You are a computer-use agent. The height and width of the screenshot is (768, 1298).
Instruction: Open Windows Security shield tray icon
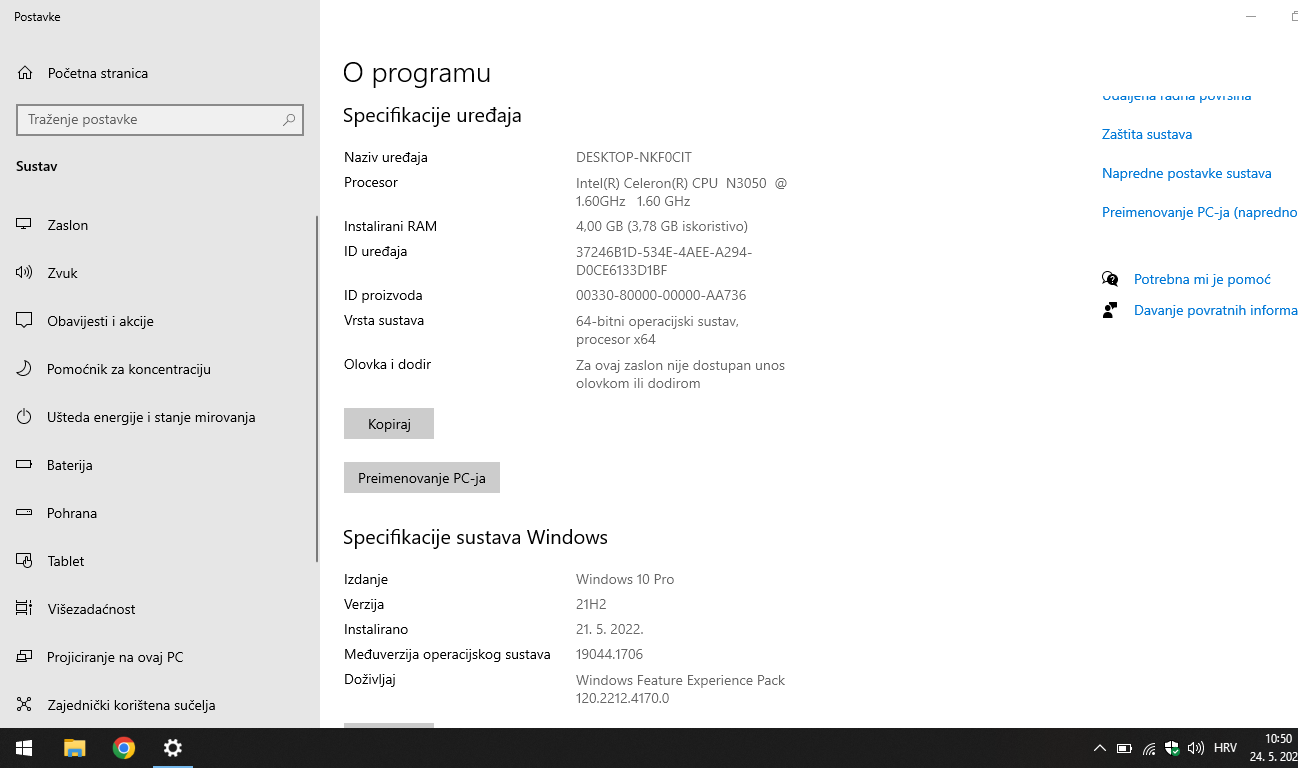pyautogui.click(x=1172, y=748)
